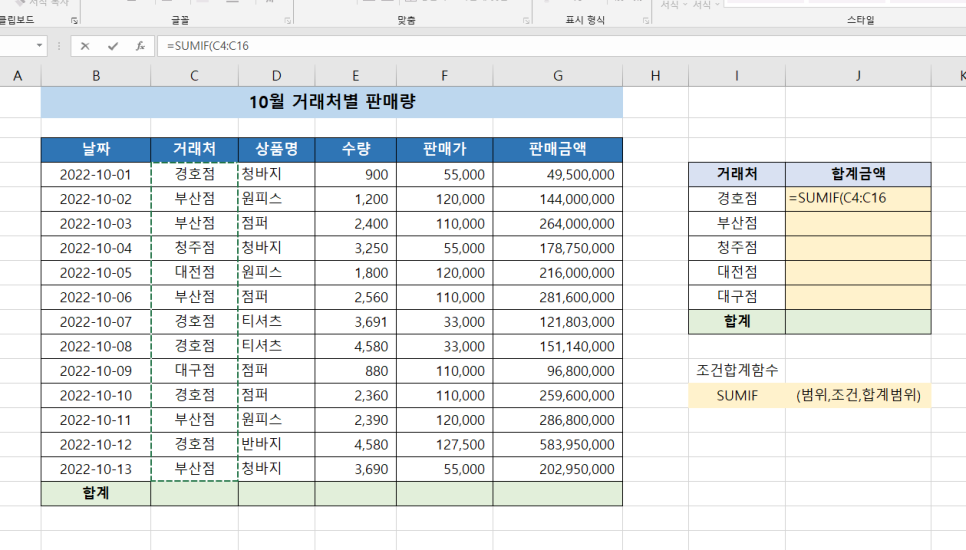Screen dimensions: 966x550
Task: Click the title cell 10월 거래처별 판매량
Action: point(332,102)
